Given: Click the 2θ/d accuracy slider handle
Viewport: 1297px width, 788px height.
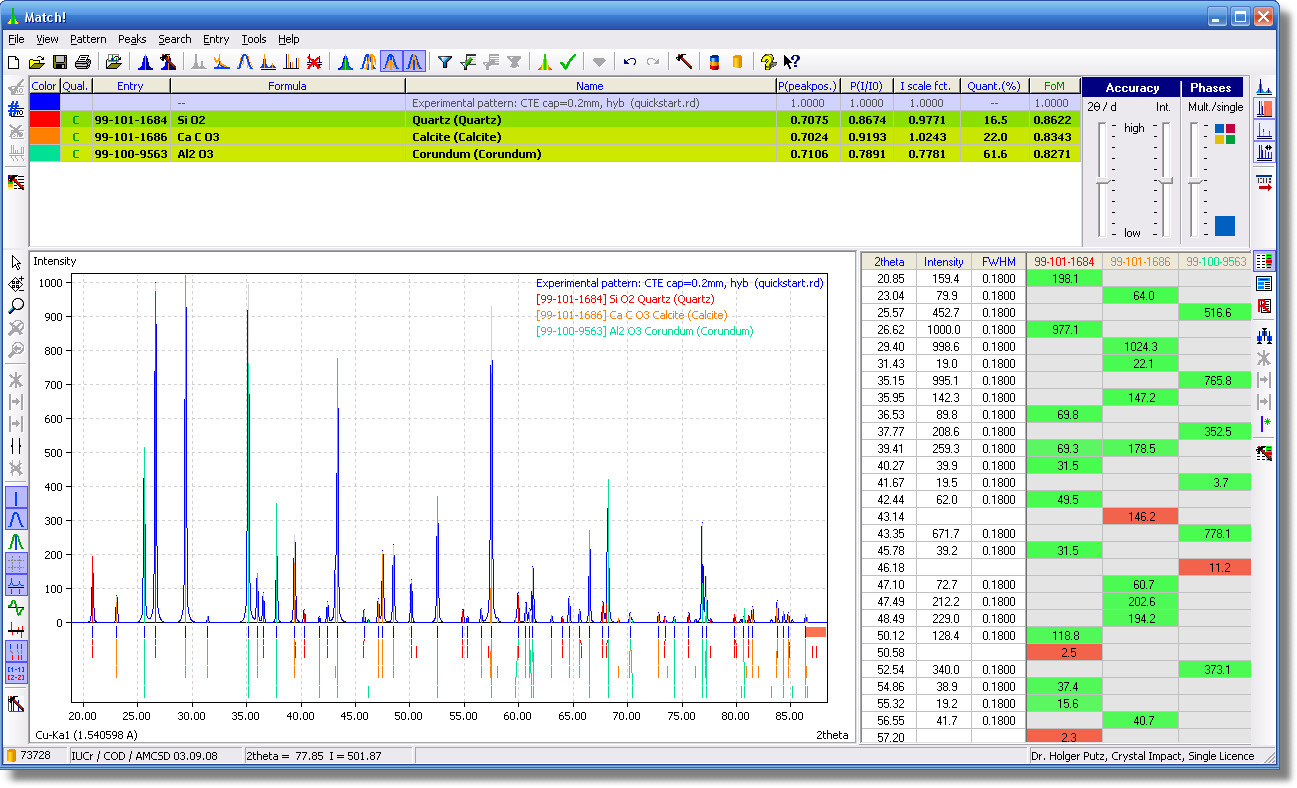Looking at the screenshot, I should tap(1103, 181).
